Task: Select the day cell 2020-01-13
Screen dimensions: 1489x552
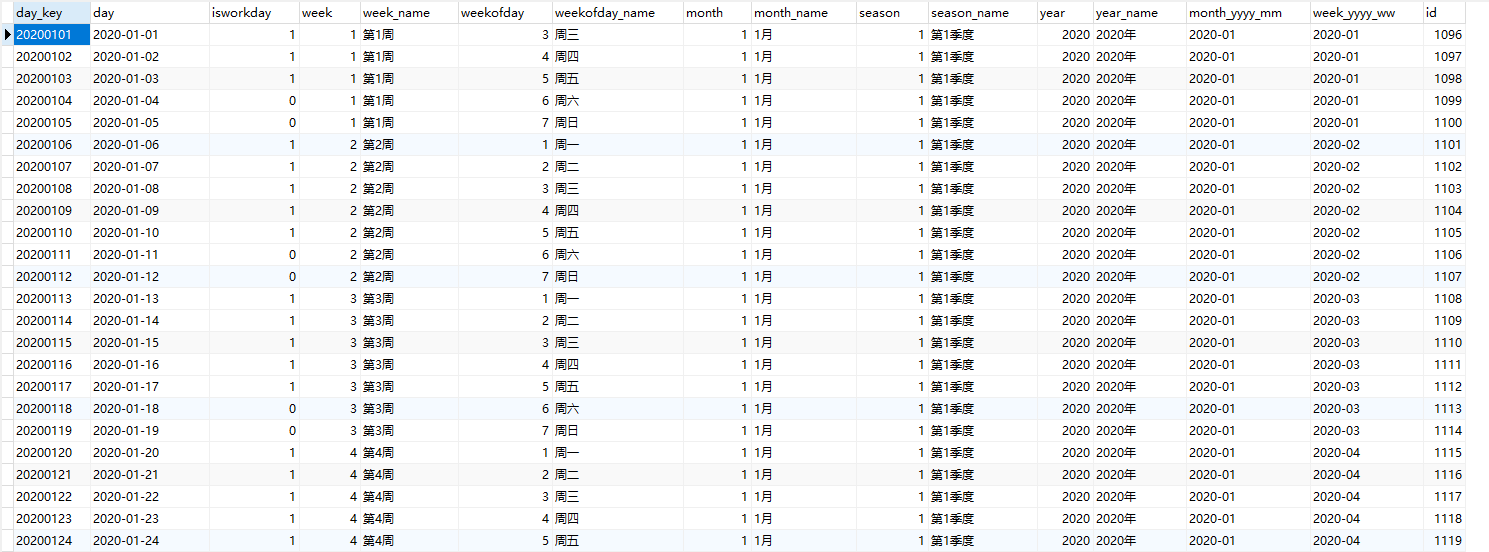Action: [x=150, y=299]
